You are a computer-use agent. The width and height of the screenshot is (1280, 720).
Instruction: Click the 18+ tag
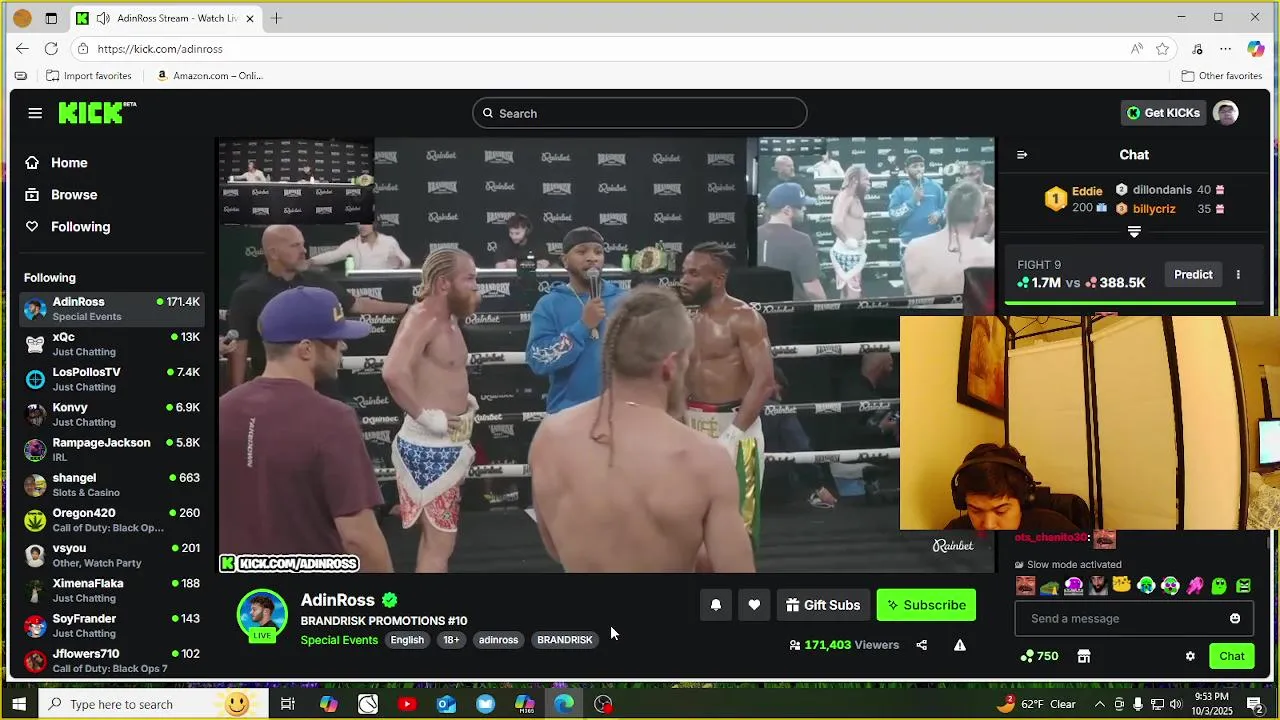(x=451, y=640)
